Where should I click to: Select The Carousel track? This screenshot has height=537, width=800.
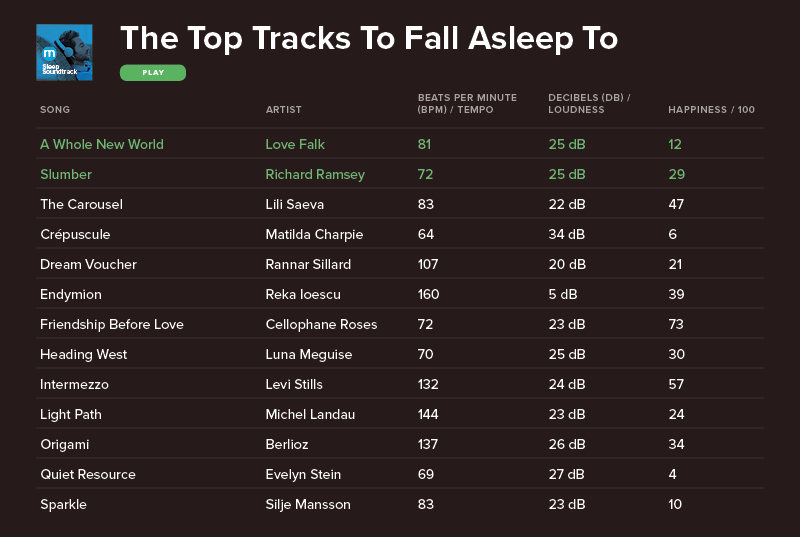click(x=82, y=204)
